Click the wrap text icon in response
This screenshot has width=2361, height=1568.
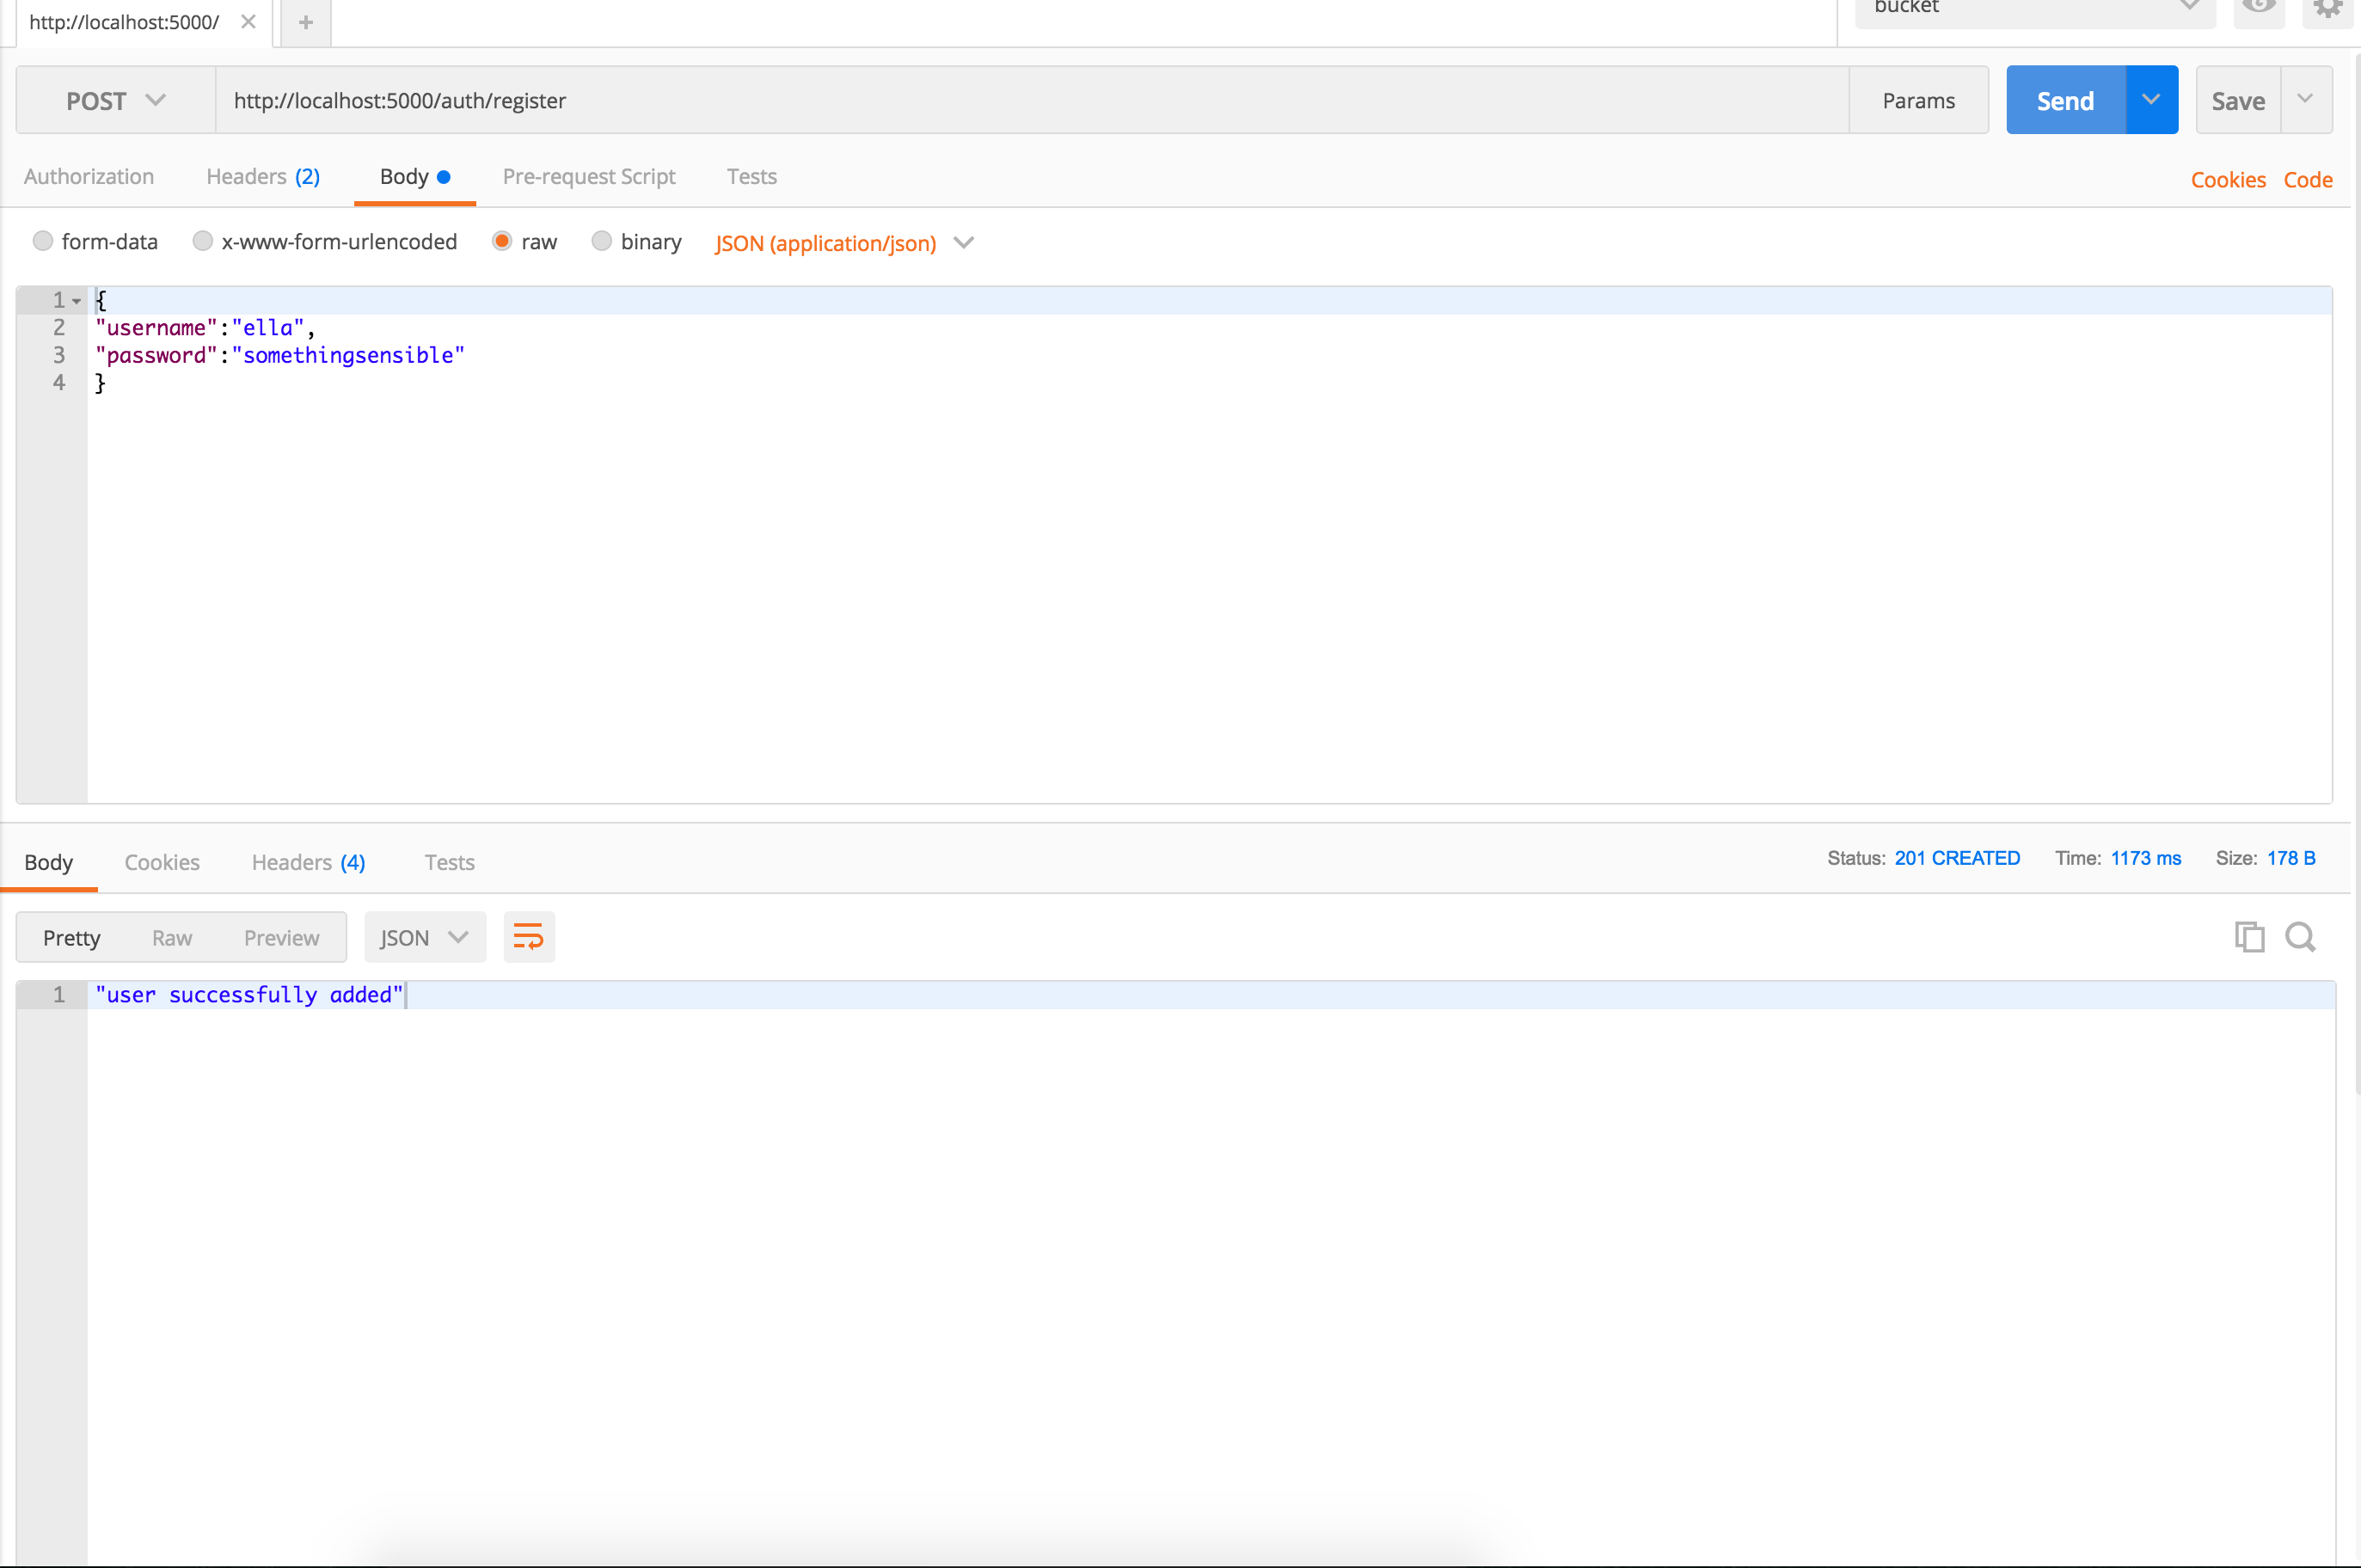[529, 936]
